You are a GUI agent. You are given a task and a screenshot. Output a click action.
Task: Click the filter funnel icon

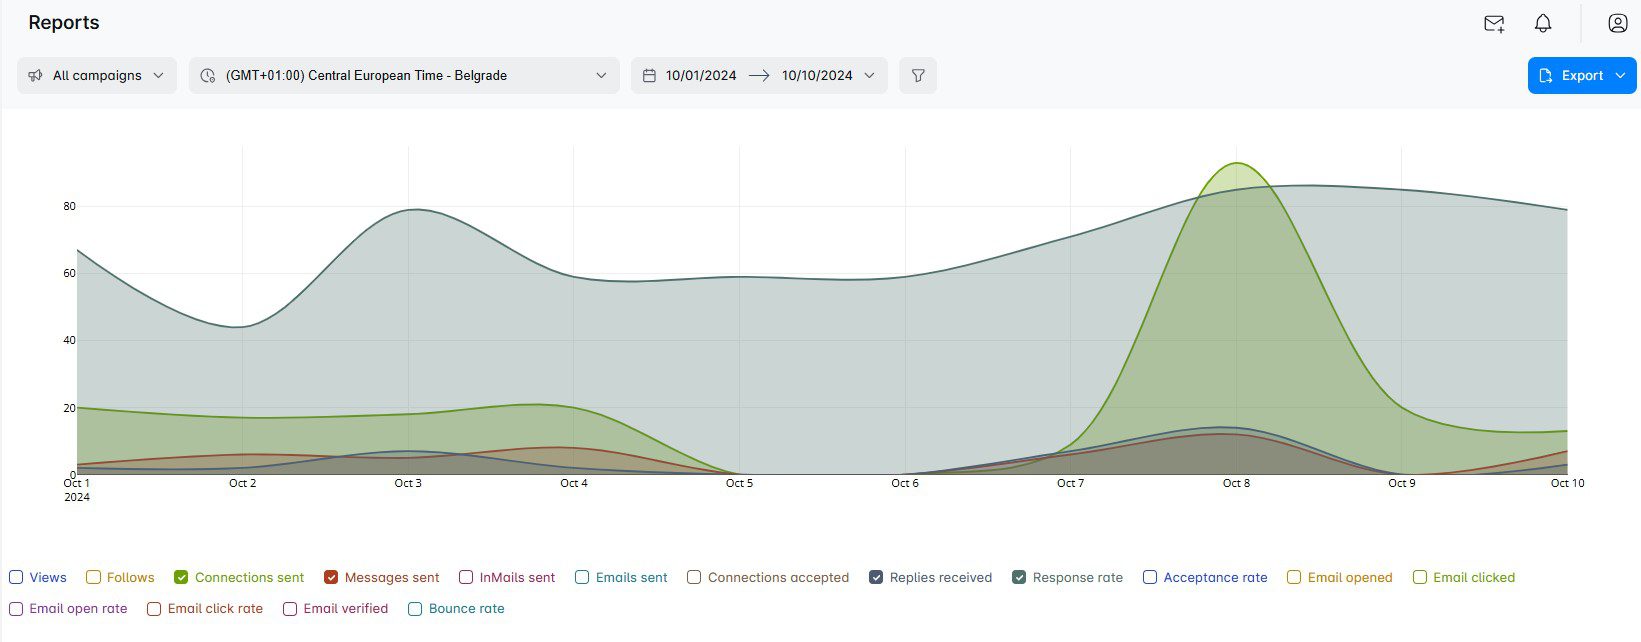[918, 75]
